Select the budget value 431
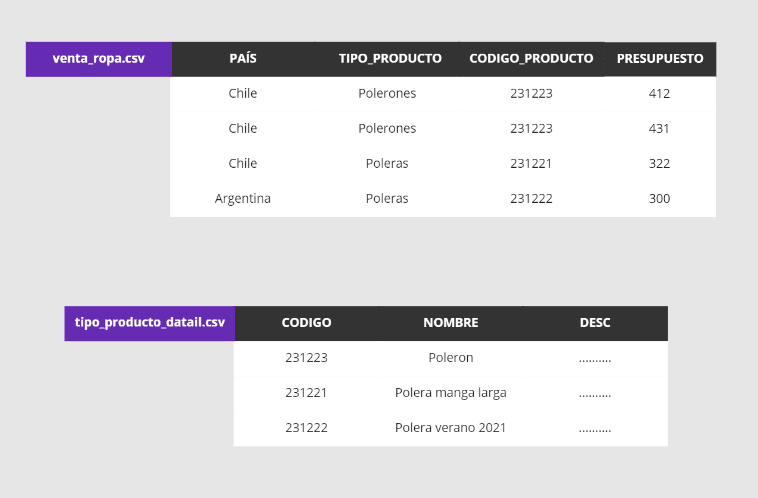This screenshot has height=498, width=758. pos(659,129)
